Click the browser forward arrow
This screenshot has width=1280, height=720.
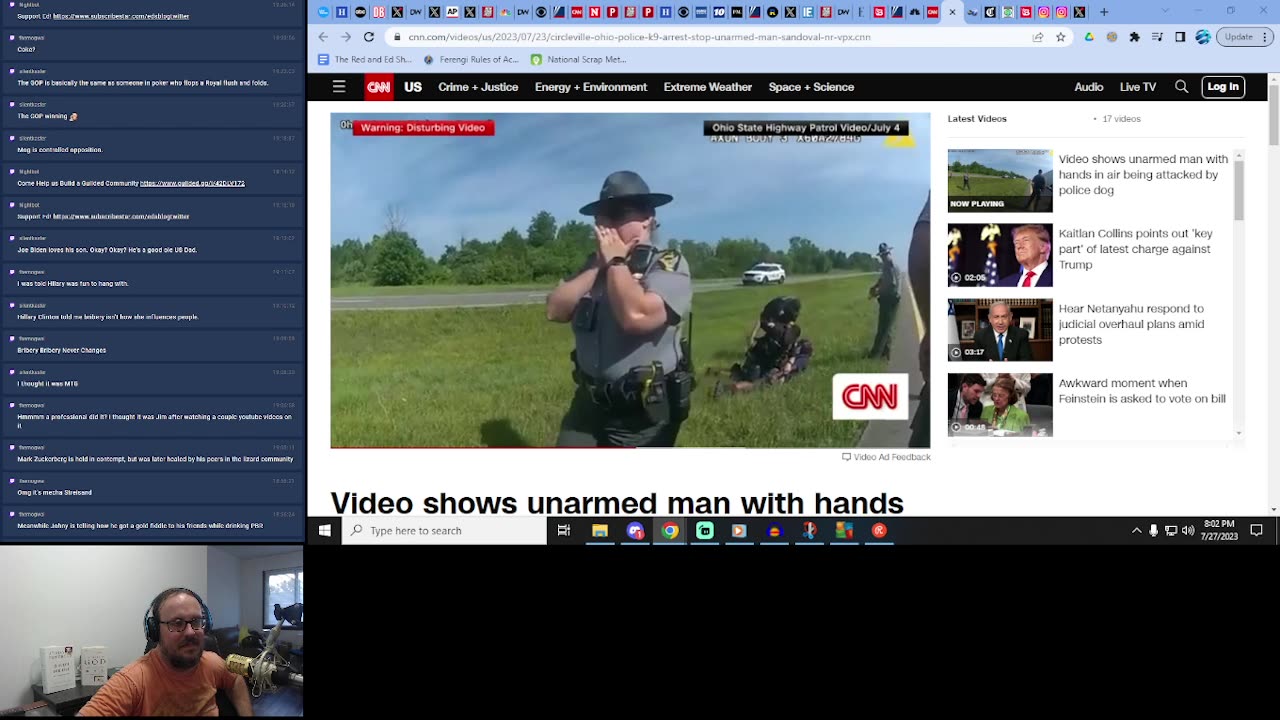[346, 37]
